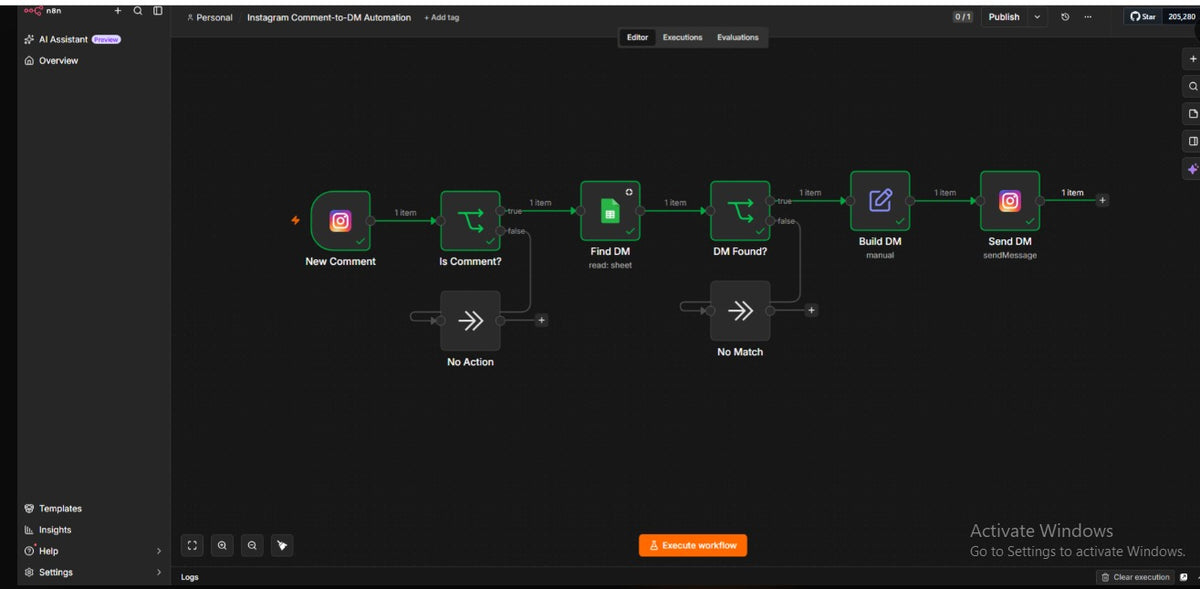Toggle the side panel icon on right toolbar

(1192, 142)
